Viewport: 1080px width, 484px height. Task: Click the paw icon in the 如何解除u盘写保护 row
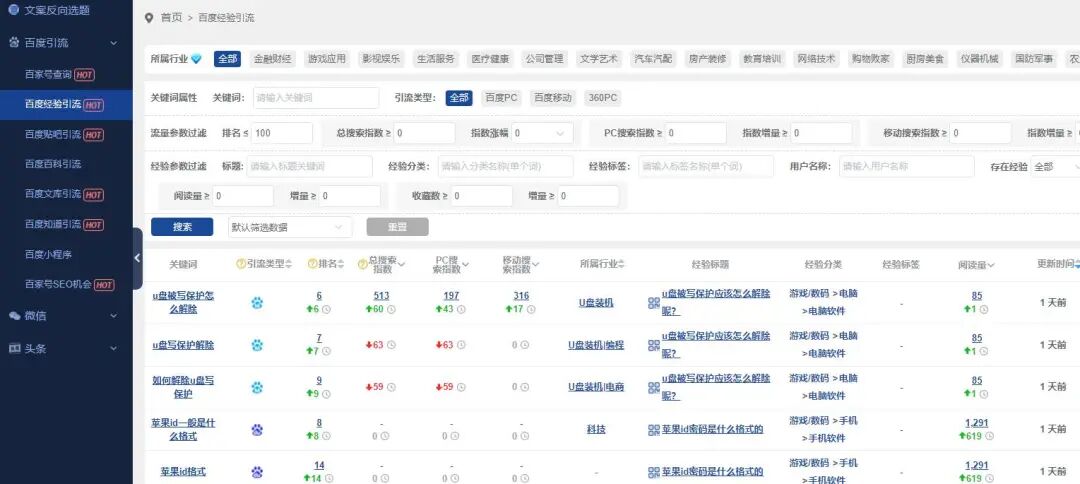[x=257, y=387]
